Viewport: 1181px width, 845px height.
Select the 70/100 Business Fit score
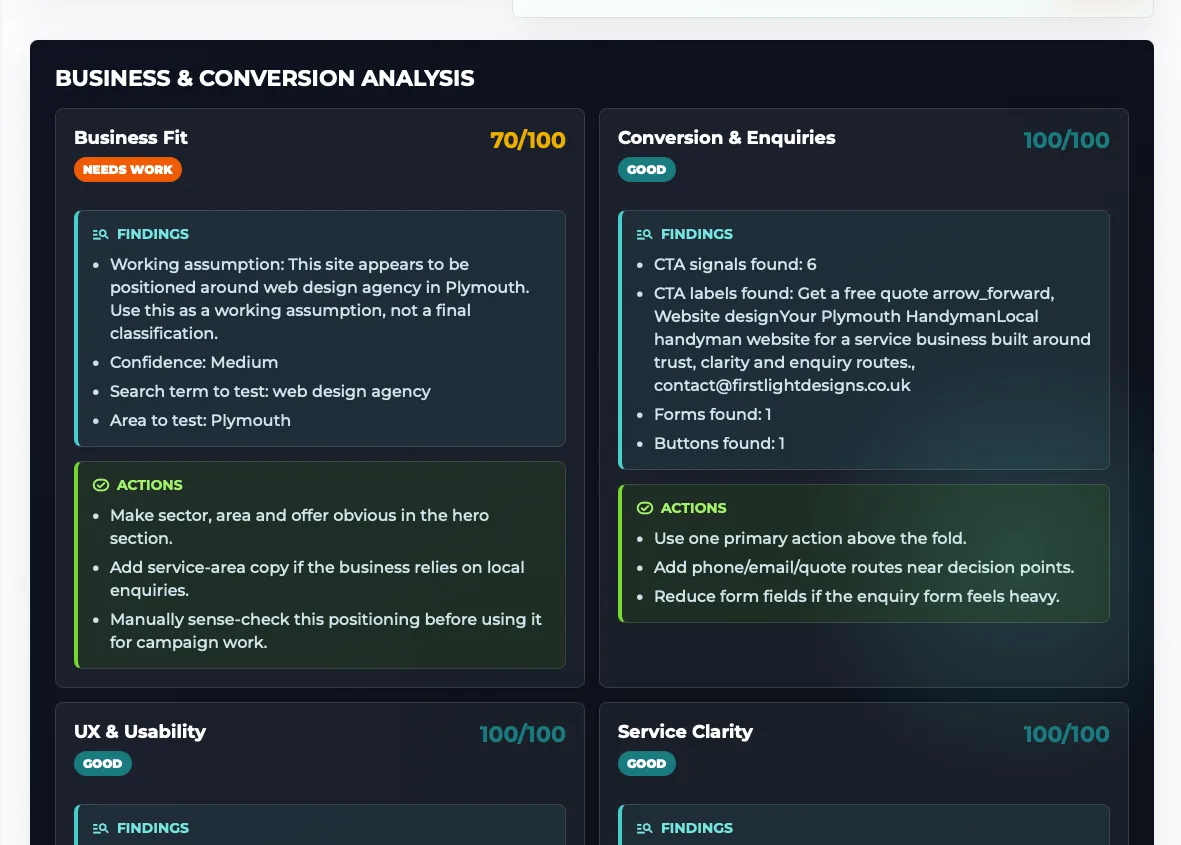(x=527, y=140)
